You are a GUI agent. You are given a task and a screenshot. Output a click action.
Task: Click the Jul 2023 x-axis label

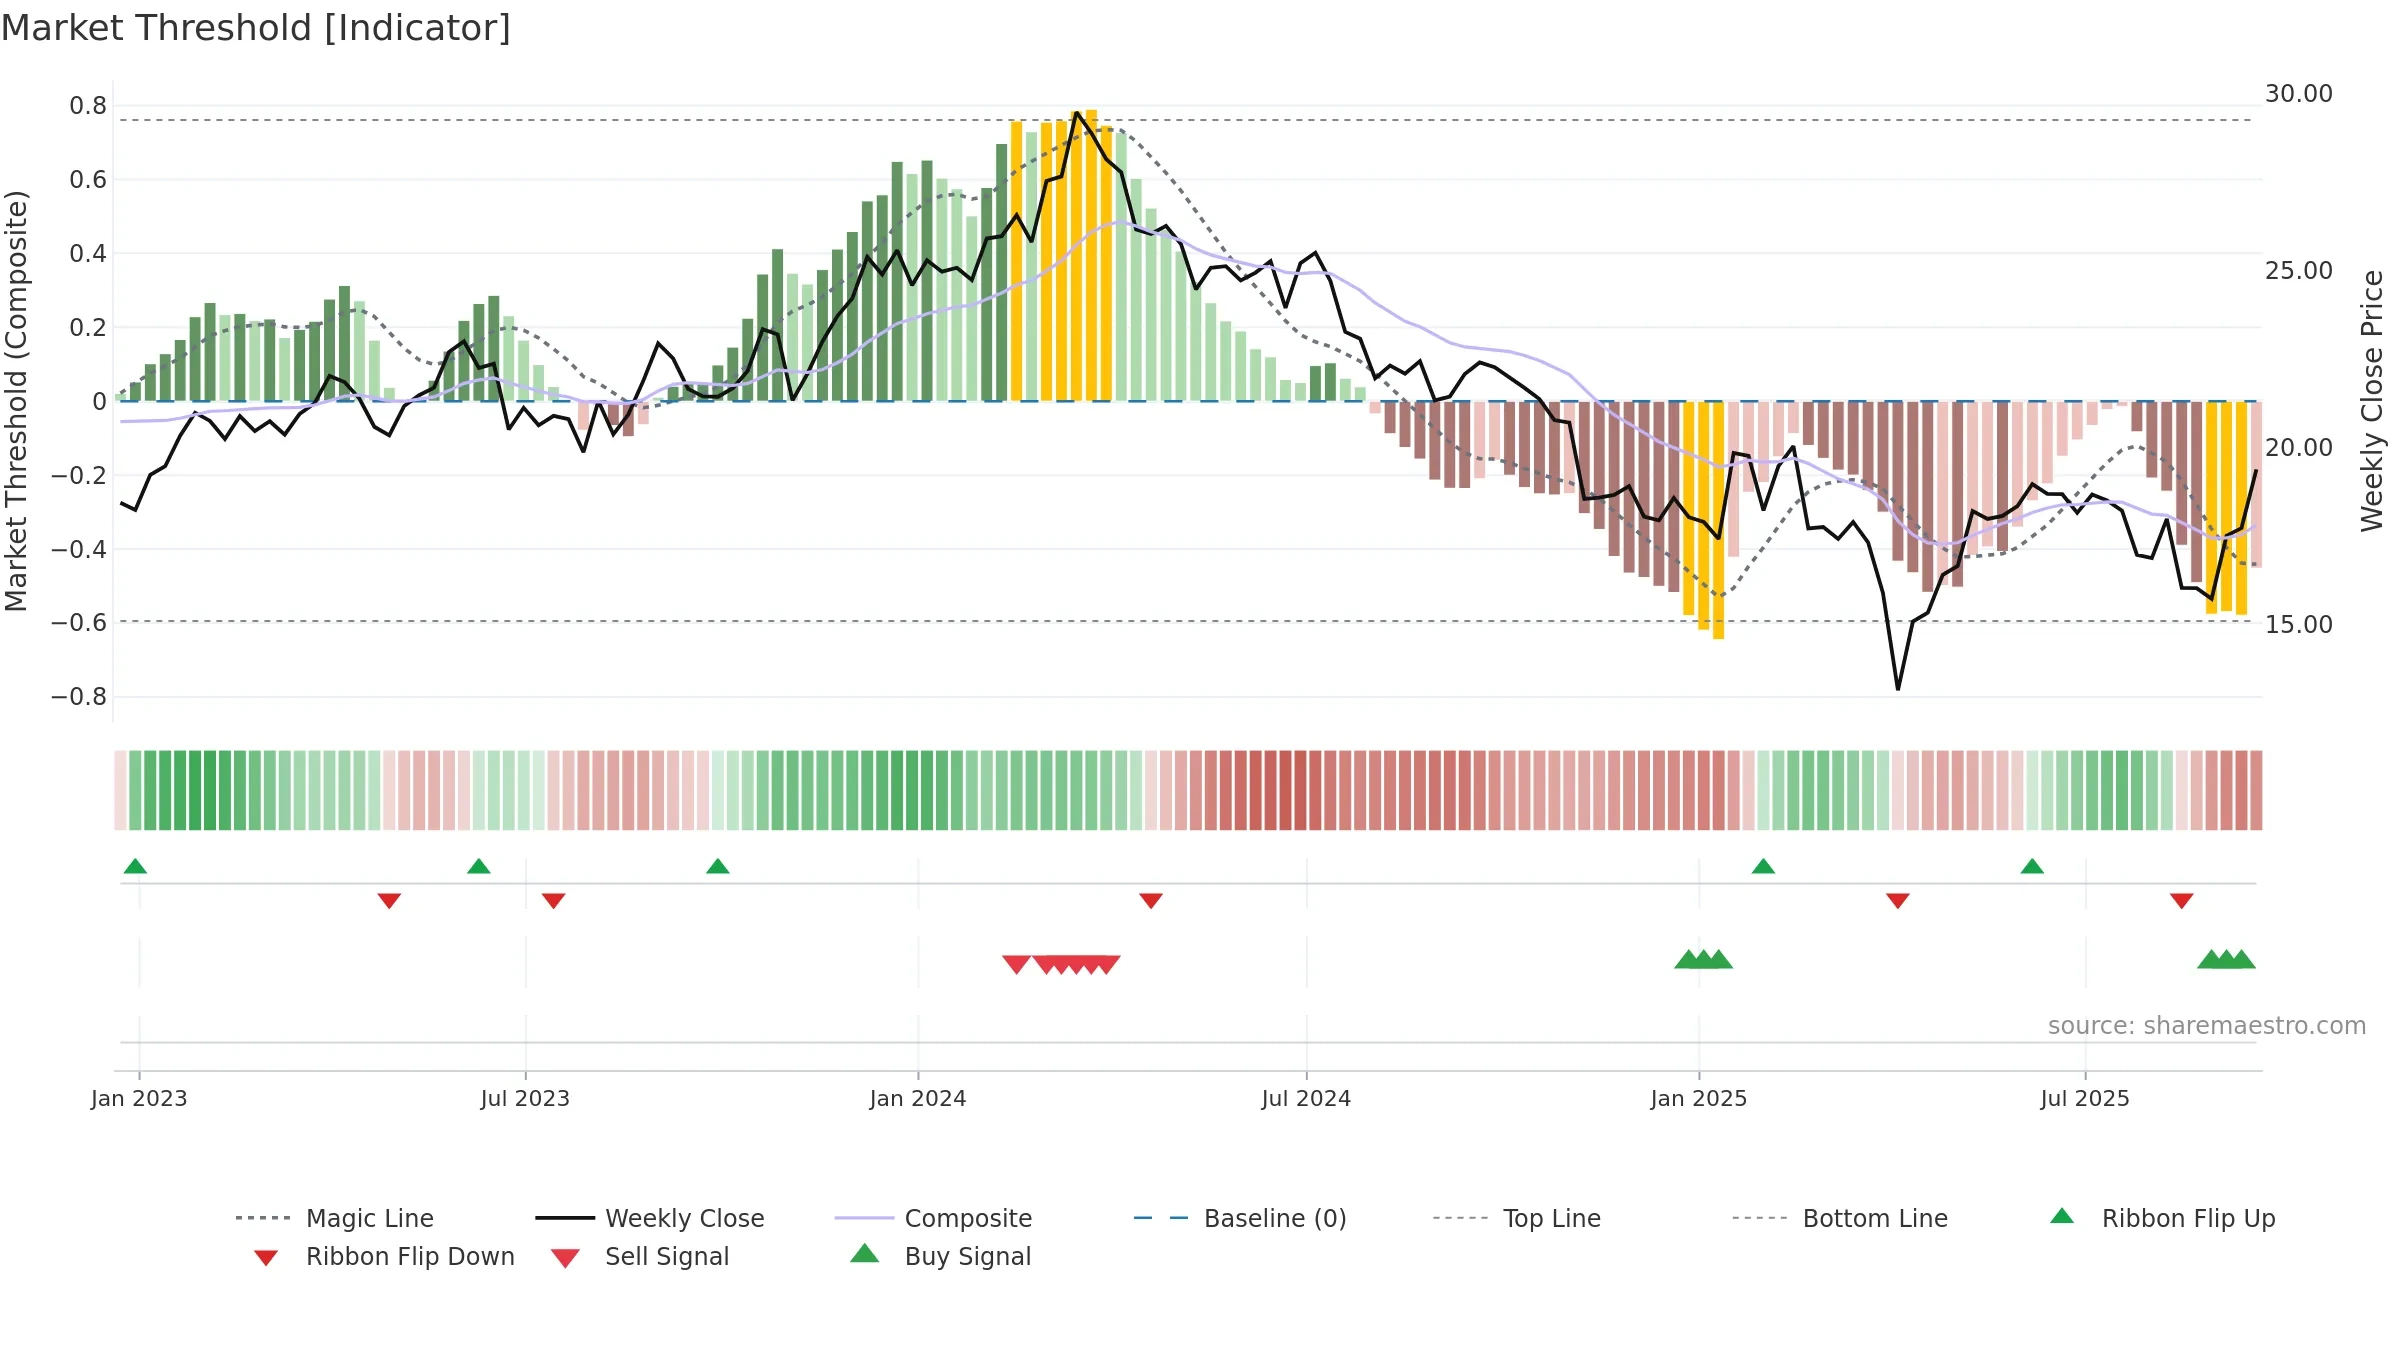pyautogui.click(x=525, y=1098)
